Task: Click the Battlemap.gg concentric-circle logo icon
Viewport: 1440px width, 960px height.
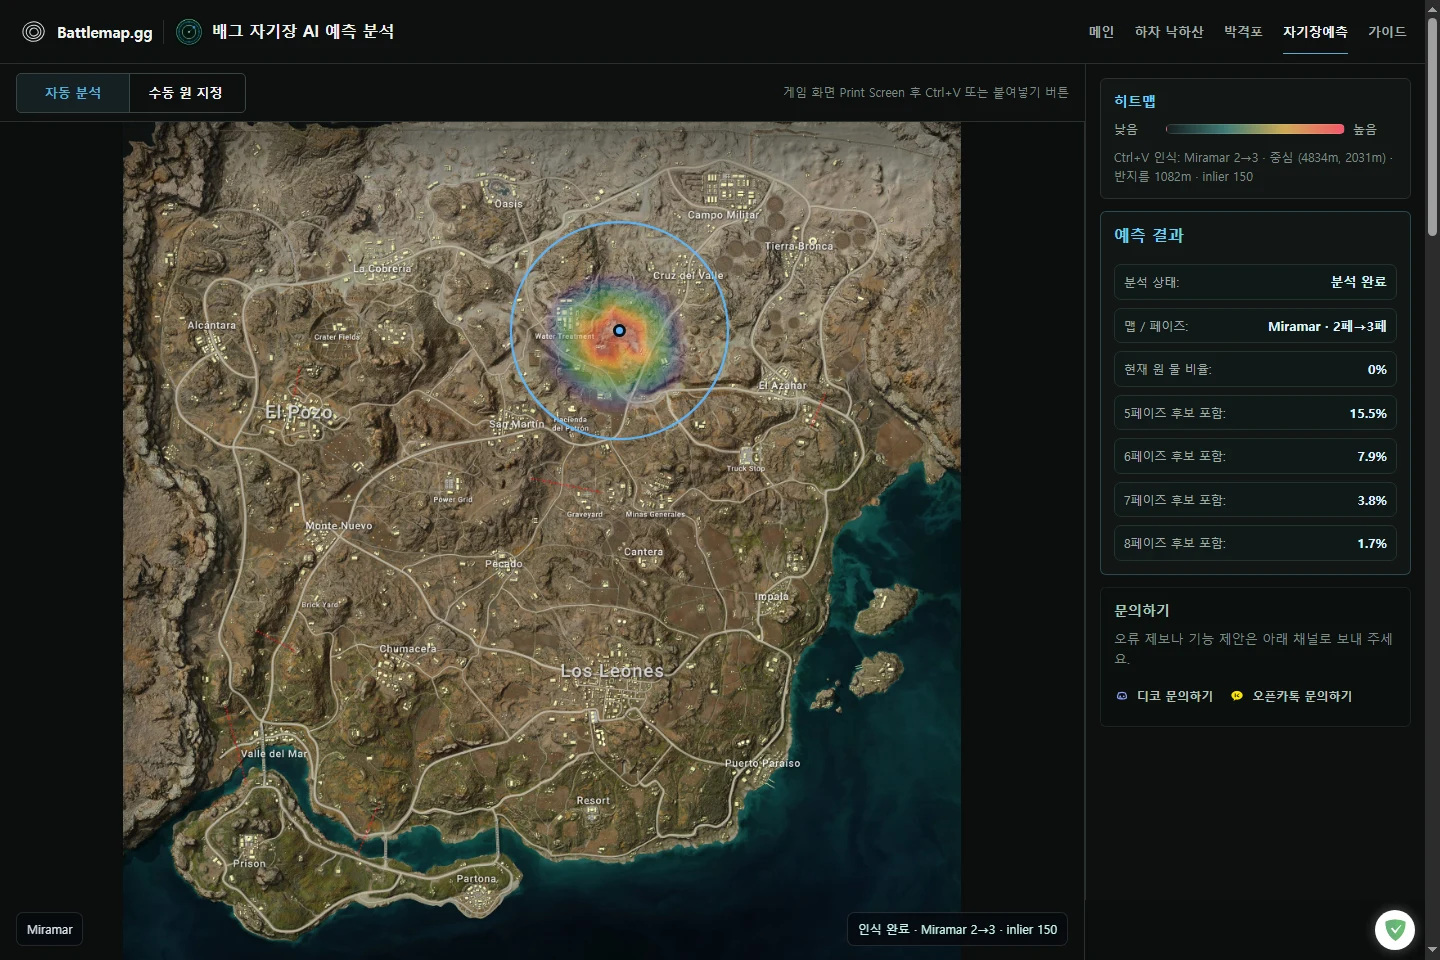Action: (x=34, y=32)
